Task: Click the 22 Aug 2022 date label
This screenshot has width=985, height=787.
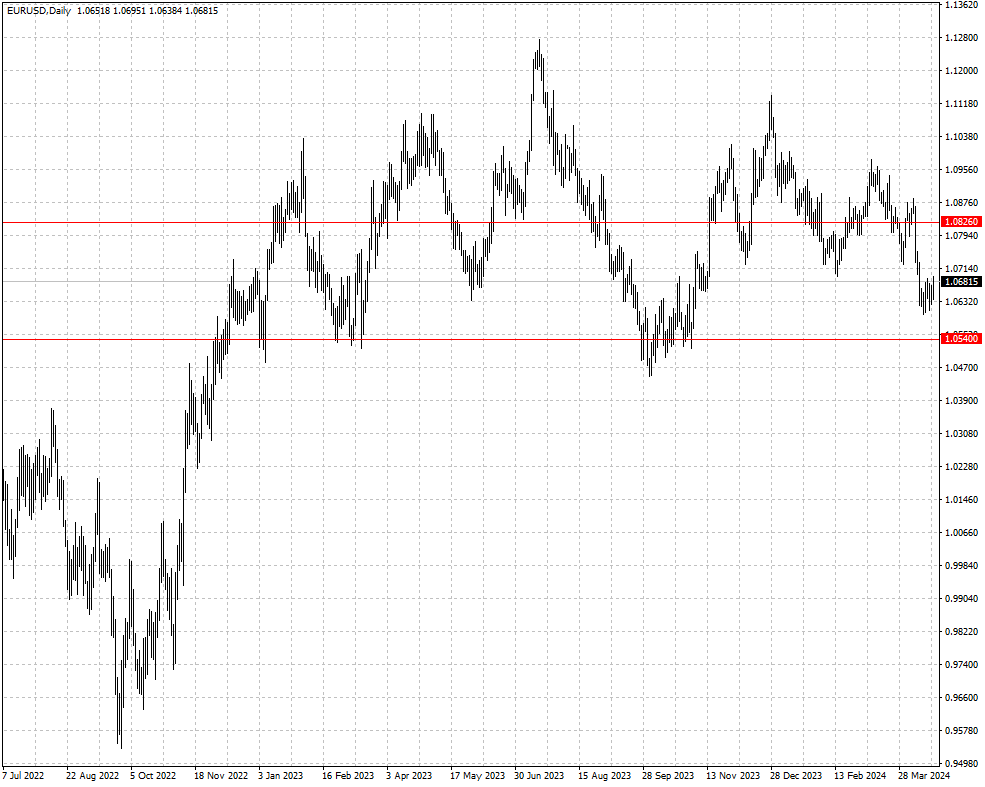Action: (x=92, y=776)
